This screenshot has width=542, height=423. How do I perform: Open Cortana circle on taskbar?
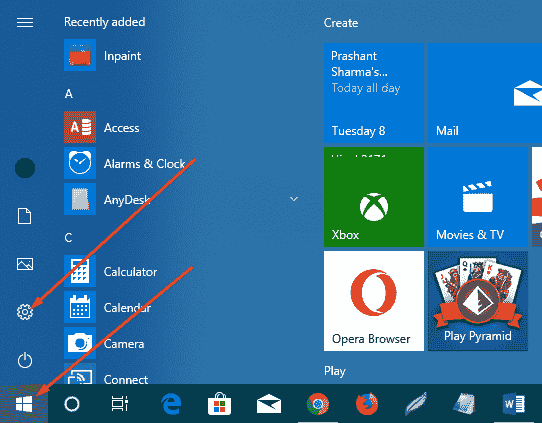click(72, 404)
